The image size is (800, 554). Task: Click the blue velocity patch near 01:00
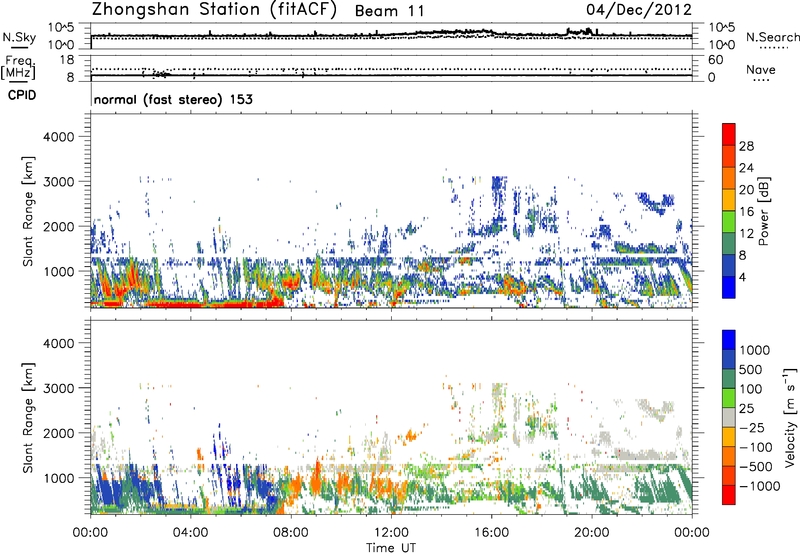point(108,492)
